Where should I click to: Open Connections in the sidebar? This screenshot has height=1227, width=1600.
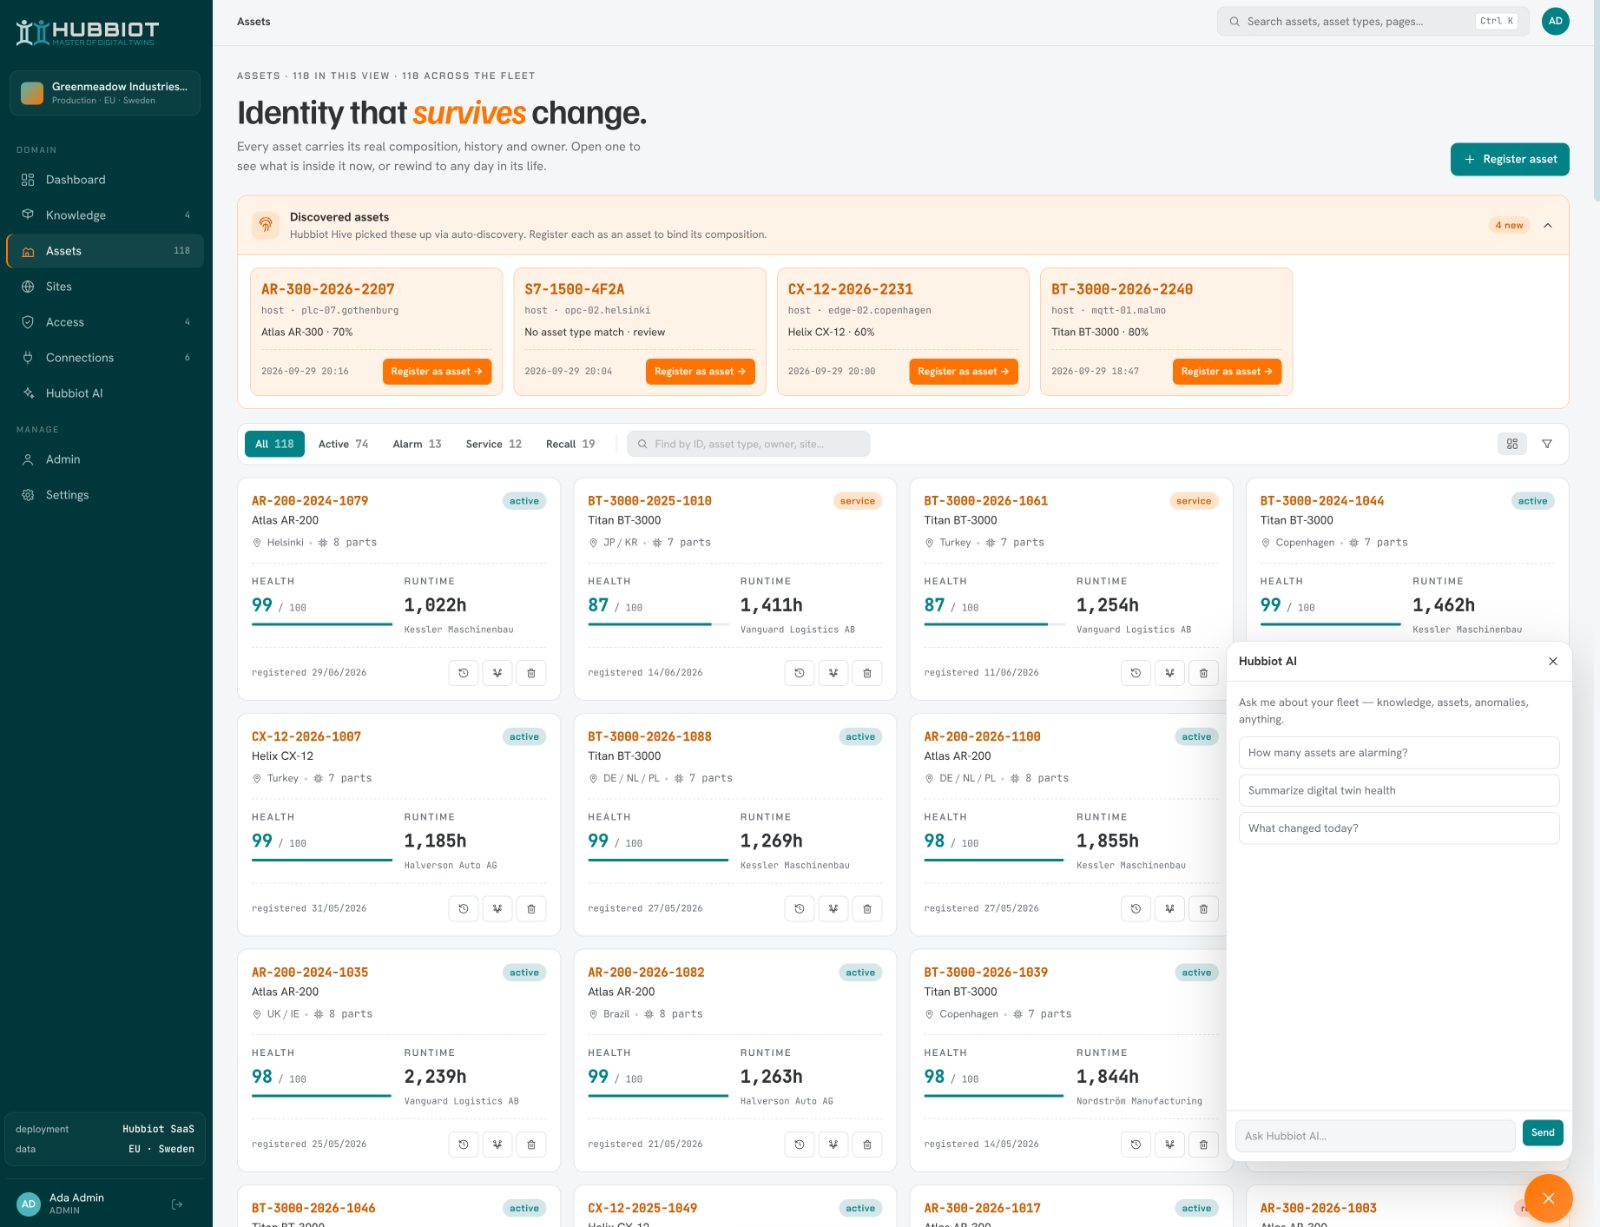pyautogui.click(x=105, y=358)
